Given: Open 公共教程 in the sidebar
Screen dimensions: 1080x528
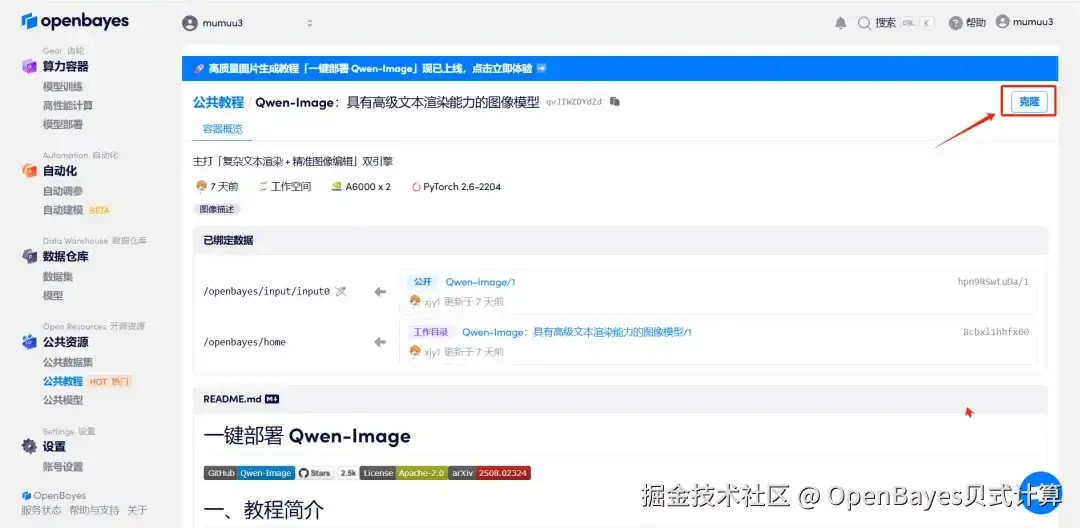Looking at the screenshot, I should [63, 381].
